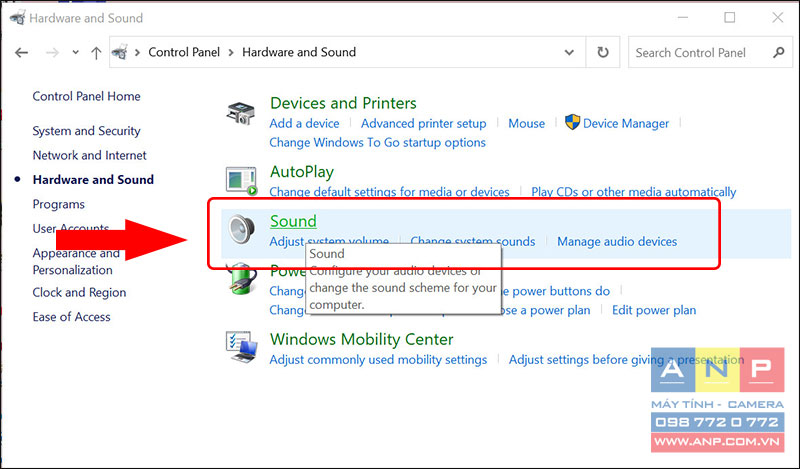The image size is (800, 469).
Task: Open Appearance and Personalization category
Action: coord(76,261)
